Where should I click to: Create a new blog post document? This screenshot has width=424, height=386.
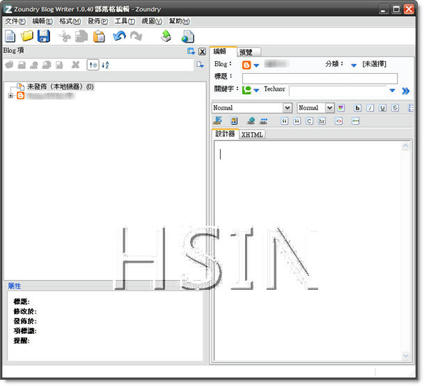(x=10, y=36)
